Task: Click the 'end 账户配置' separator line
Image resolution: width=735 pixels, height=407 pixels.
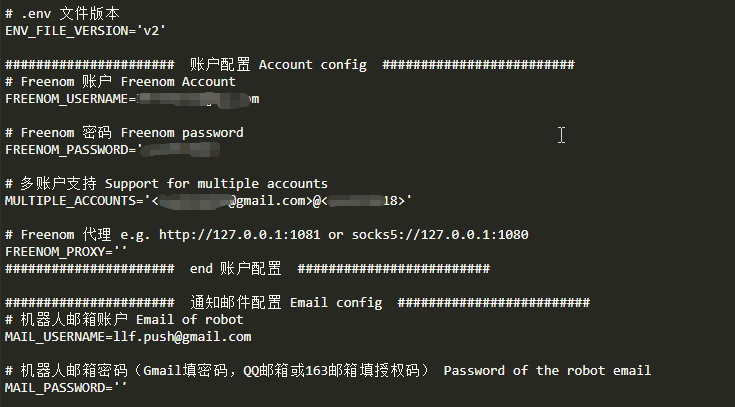Action: coord(248,269)
